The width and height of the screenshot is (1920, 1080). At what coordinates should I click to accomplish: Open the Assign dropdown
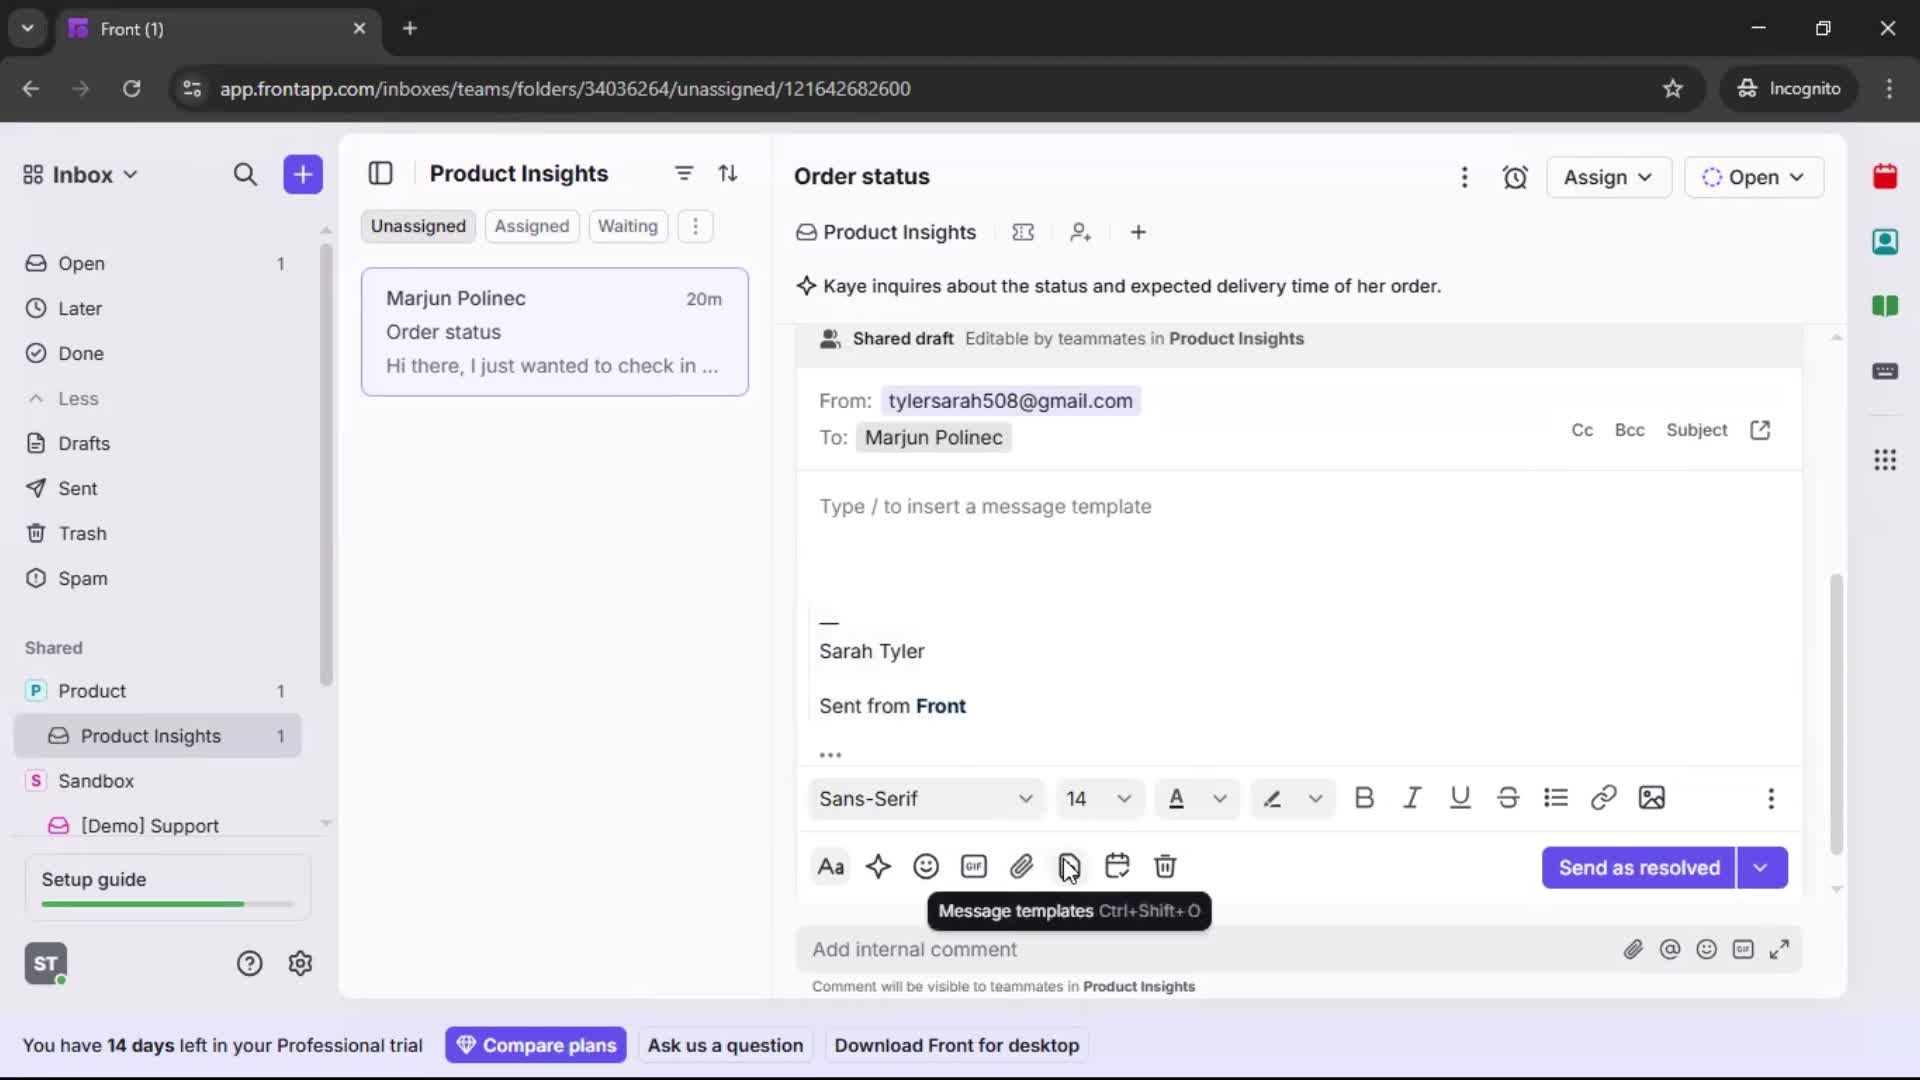pos(1608,177)
